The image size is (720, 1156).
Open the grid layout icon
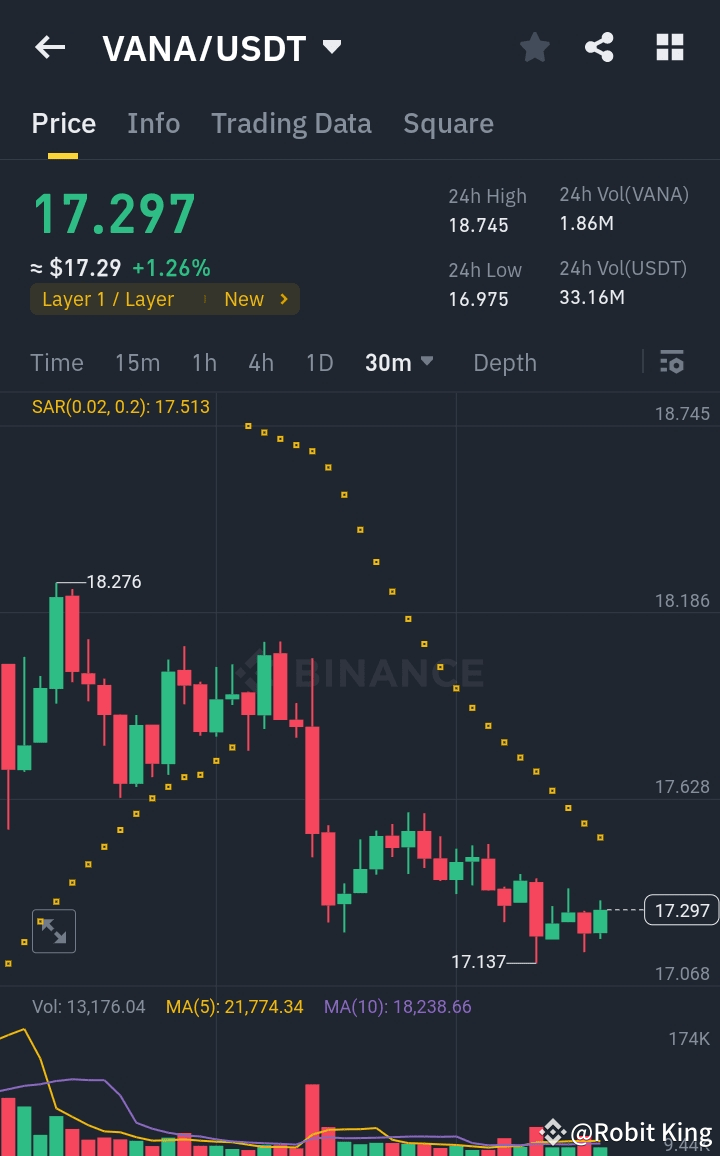point(669,47)
